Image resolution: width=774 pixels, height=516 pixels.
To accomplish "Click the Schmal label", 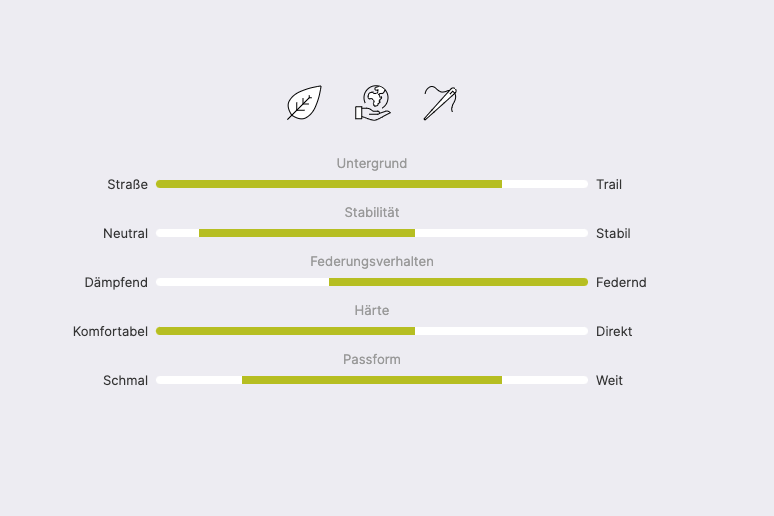I will (125, 380).
